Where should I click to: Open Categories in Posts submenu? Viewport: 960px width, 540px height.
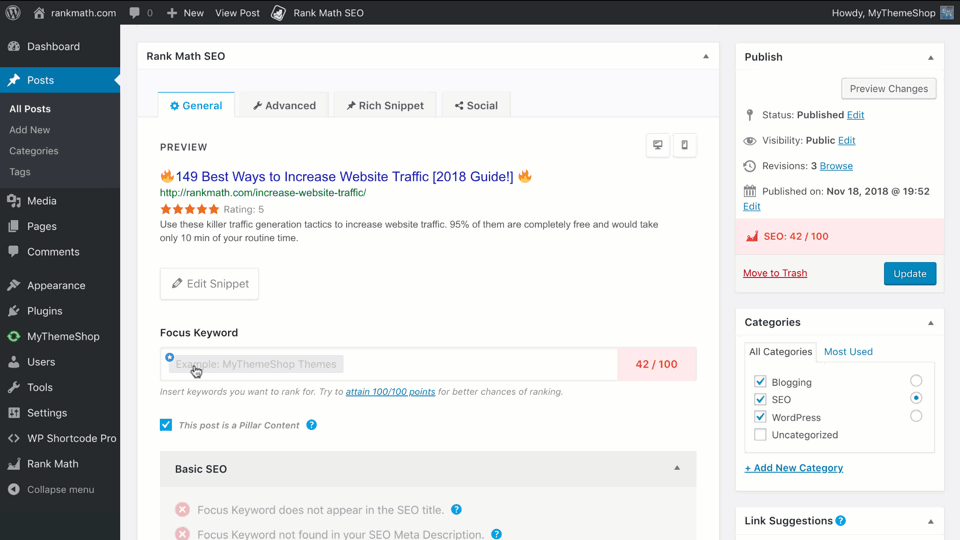pos(34,151)
